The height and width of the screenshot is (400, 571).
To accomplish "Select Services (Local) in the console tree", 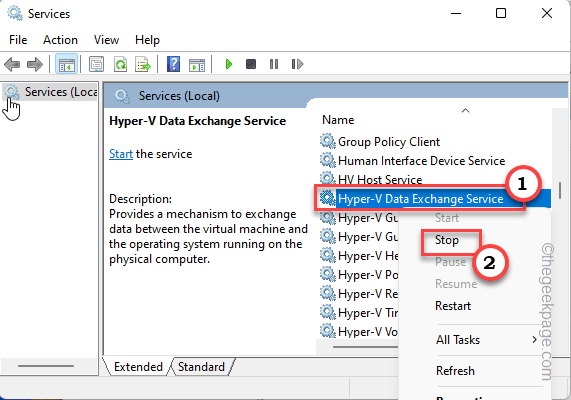I will [x=50, y=92].
